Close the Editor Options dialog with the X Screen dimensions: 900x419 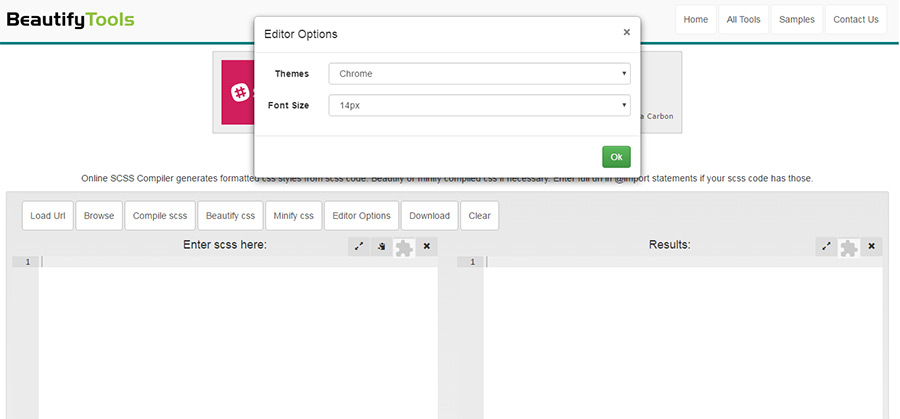tap(627, 32)
